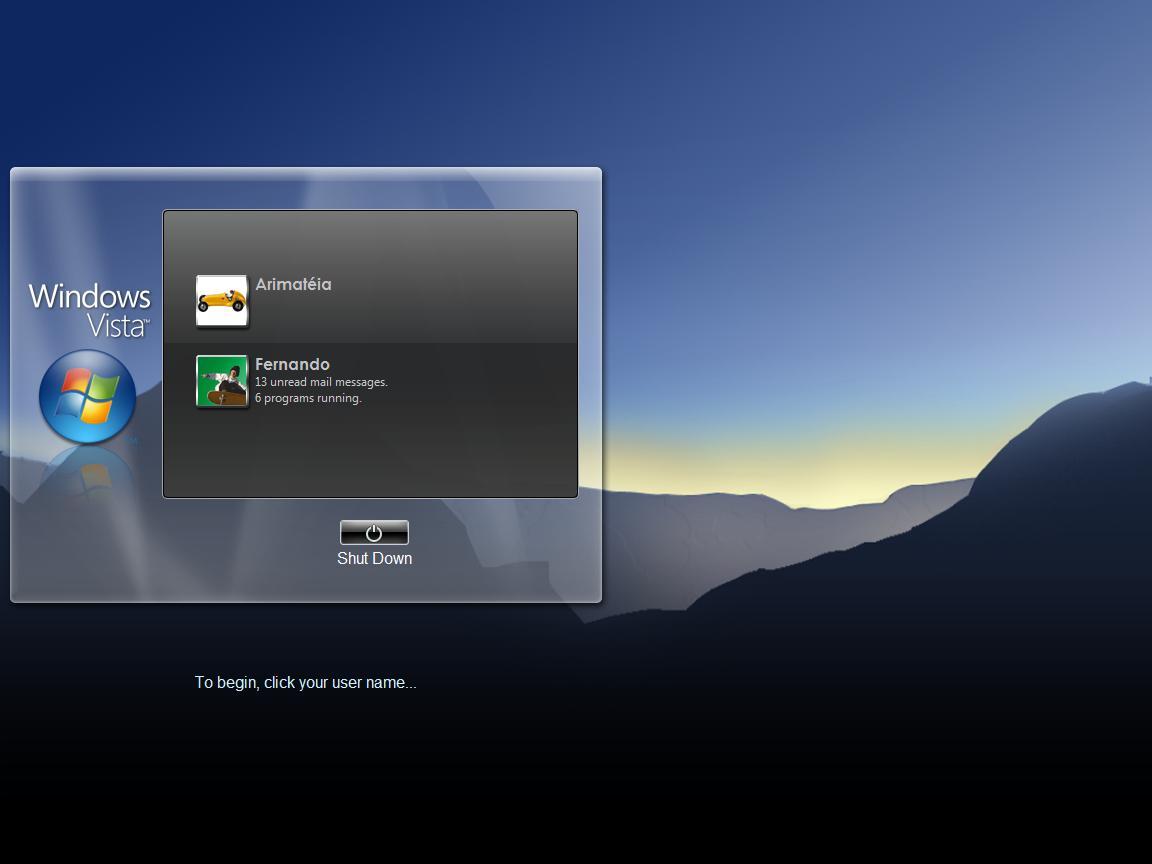Image resolution: width=1152 pixels, height=864 pixels.
Task: Click the Shut Down label
Action: [x=375, y=558]
